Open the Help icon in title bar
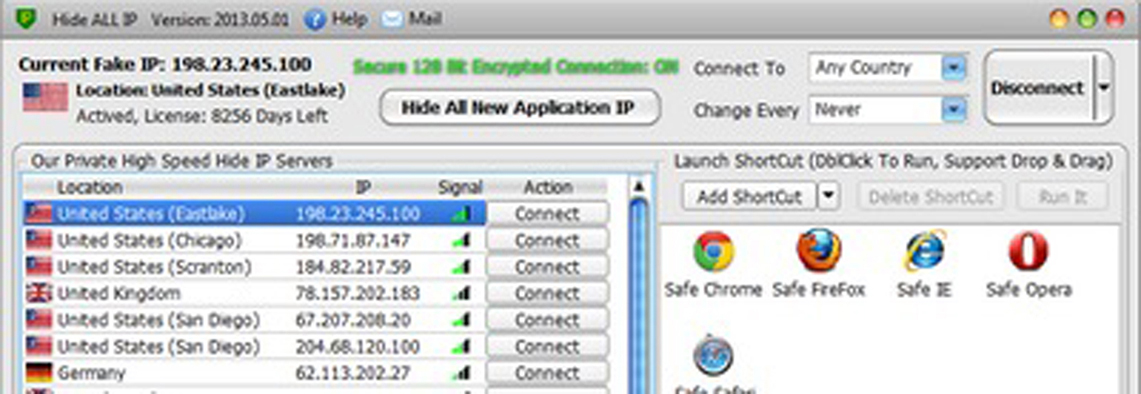Viewport: 1141px width, 394px height. coord(314,20)
